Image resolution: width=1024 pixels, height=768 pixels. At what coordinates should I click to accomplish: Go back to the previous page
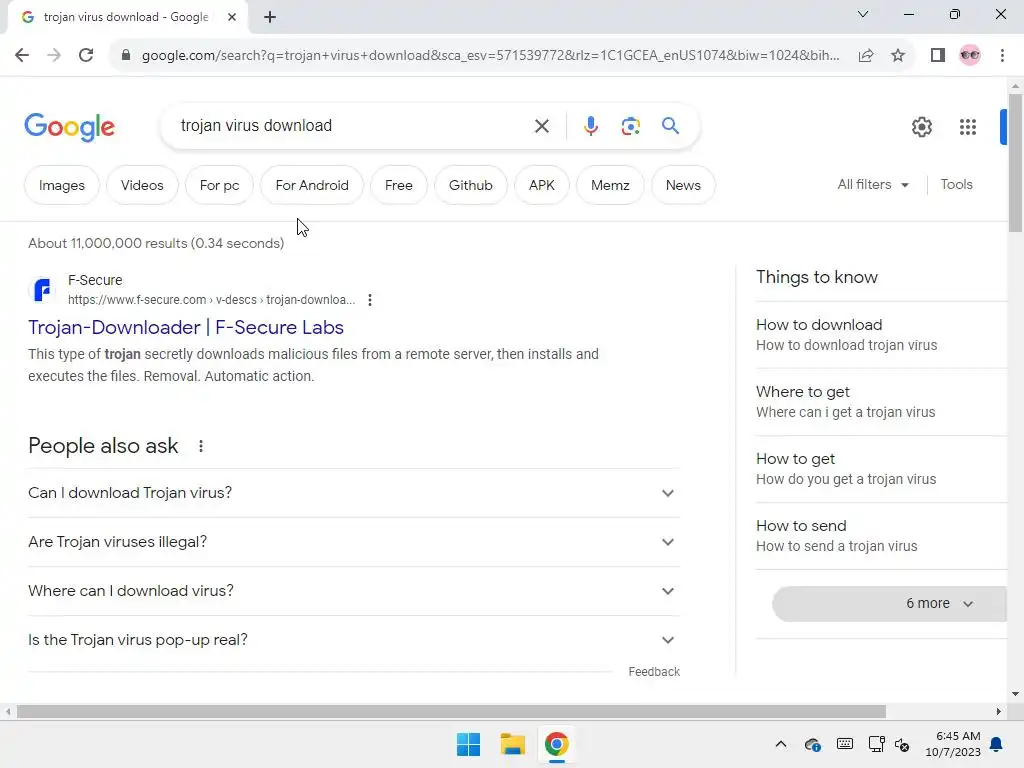22,55
